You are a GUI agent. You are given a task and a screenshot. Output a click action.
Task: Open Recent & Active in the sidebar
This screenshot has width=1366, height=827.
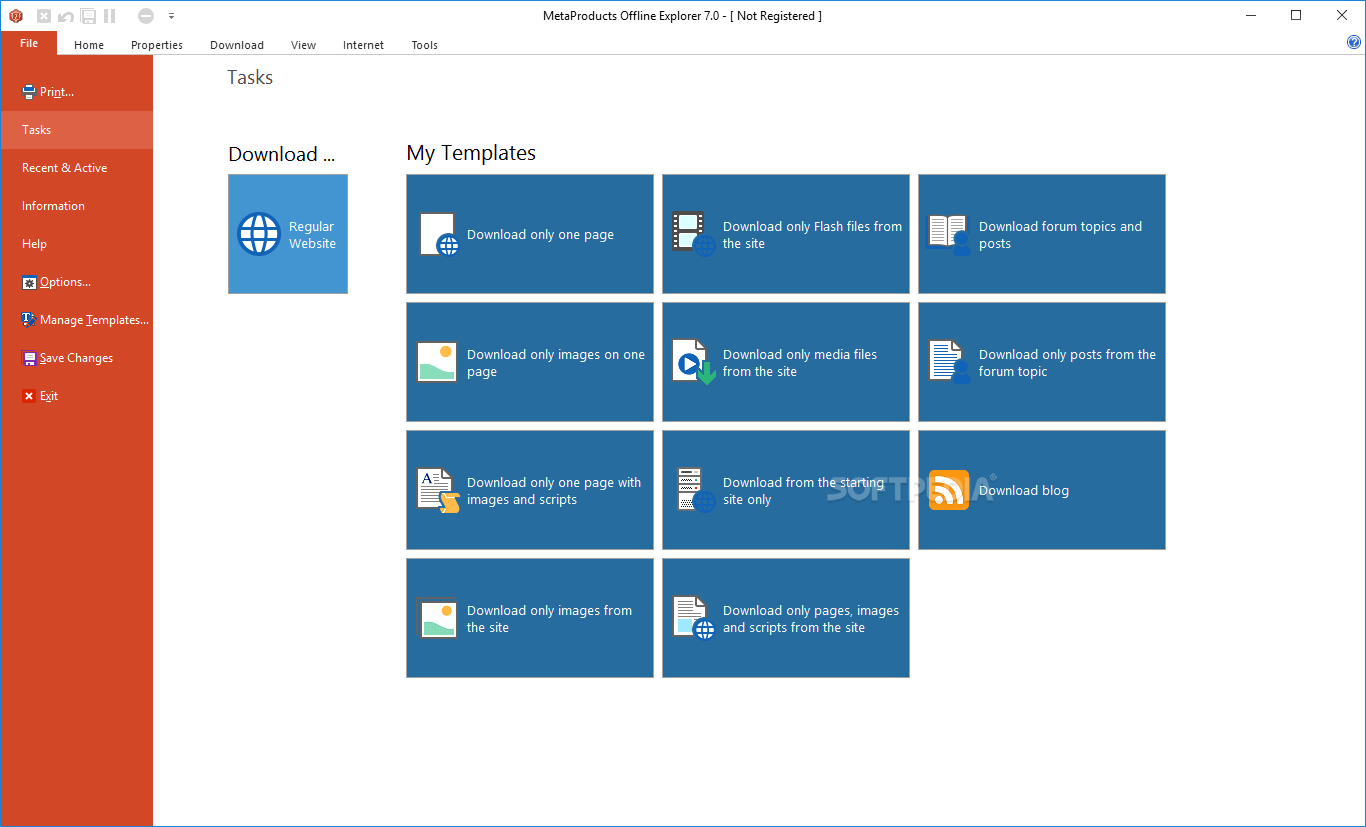77,168
